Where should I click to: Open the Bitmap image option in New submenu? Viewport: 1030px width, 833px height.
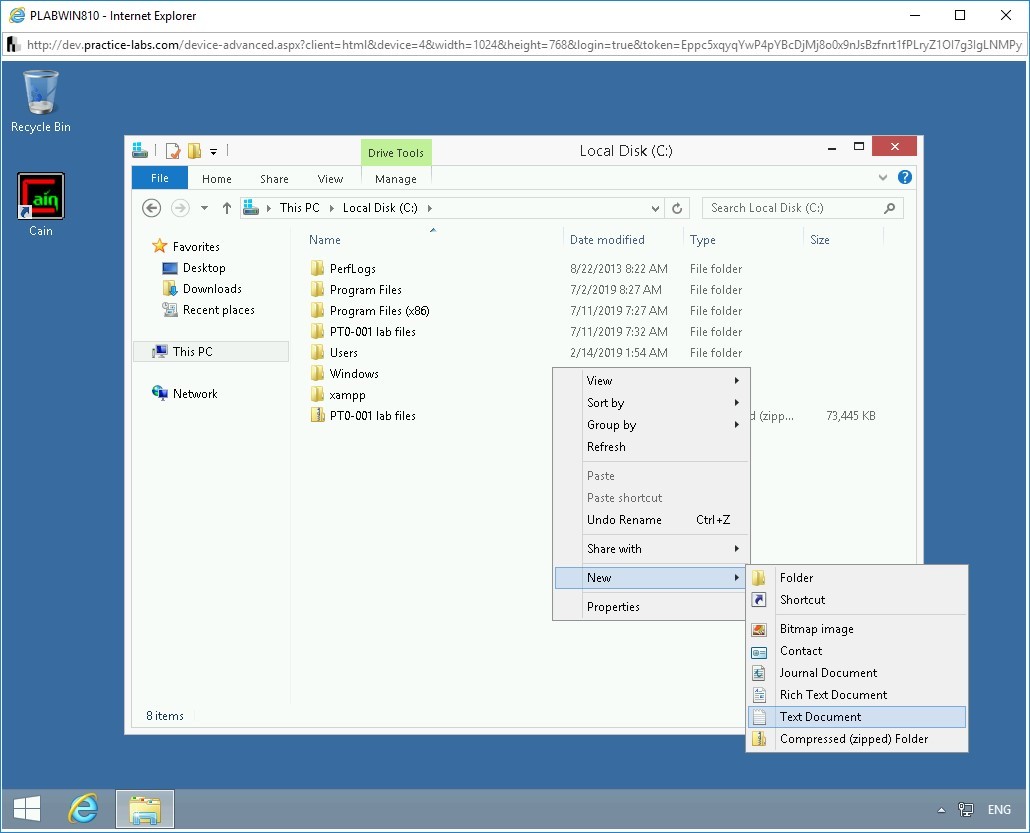coord(815,629)
